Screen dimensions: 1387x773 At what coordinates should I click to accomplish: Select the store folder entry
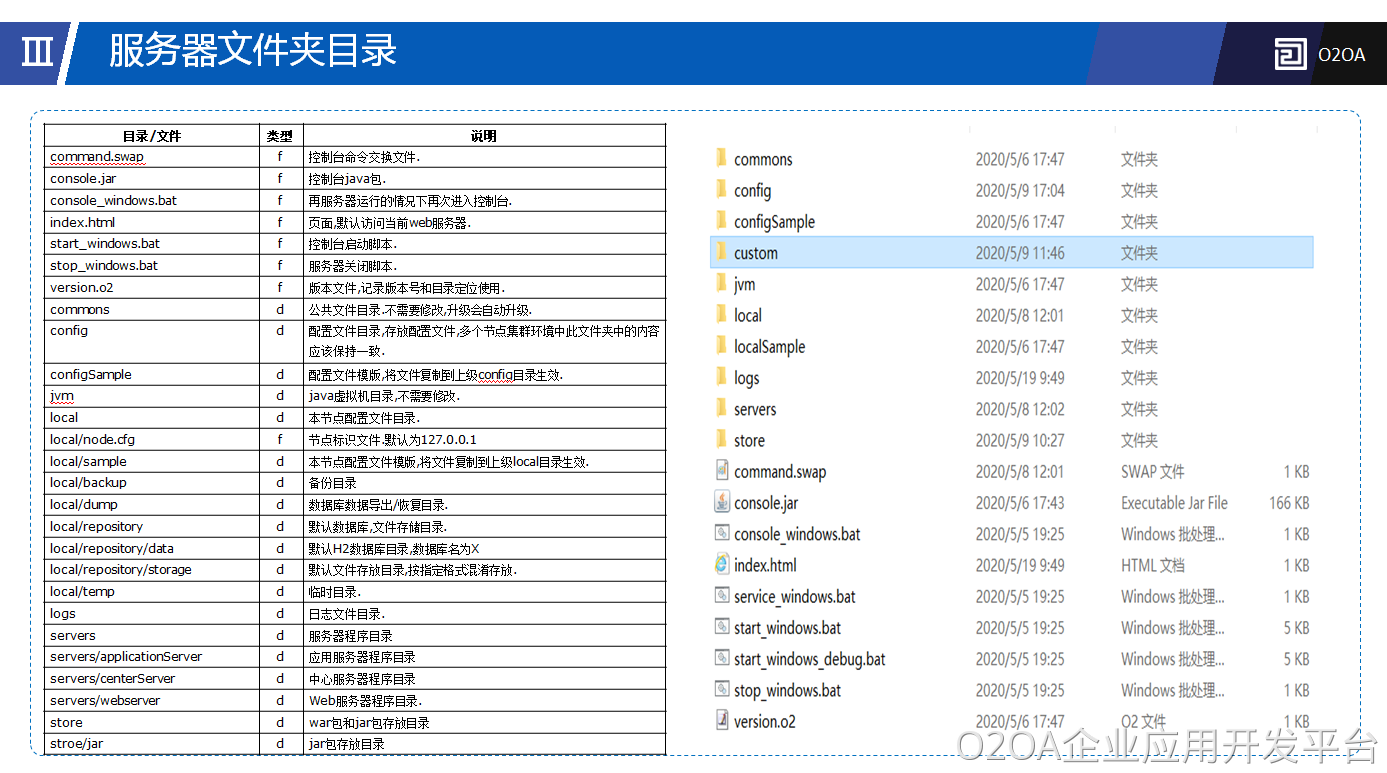(749, 441)
